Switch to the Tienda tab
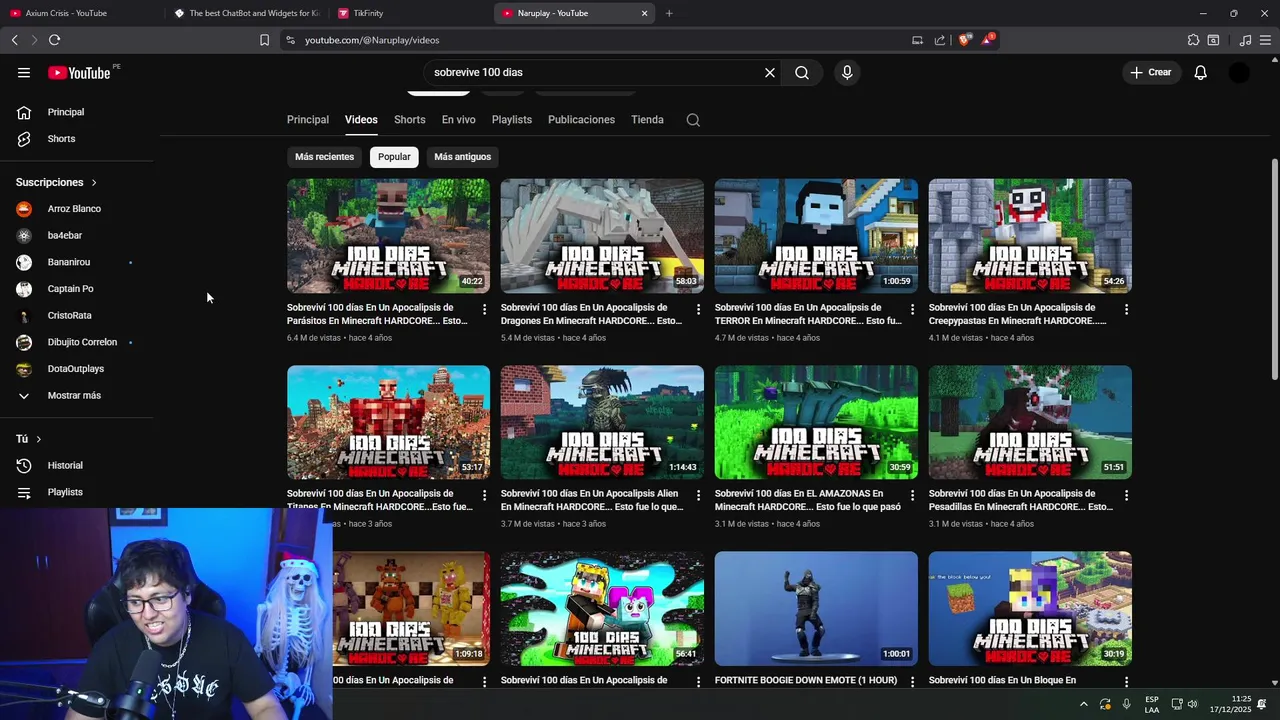Viewport: 1280px width, 720px height. [x=647, y=120]
